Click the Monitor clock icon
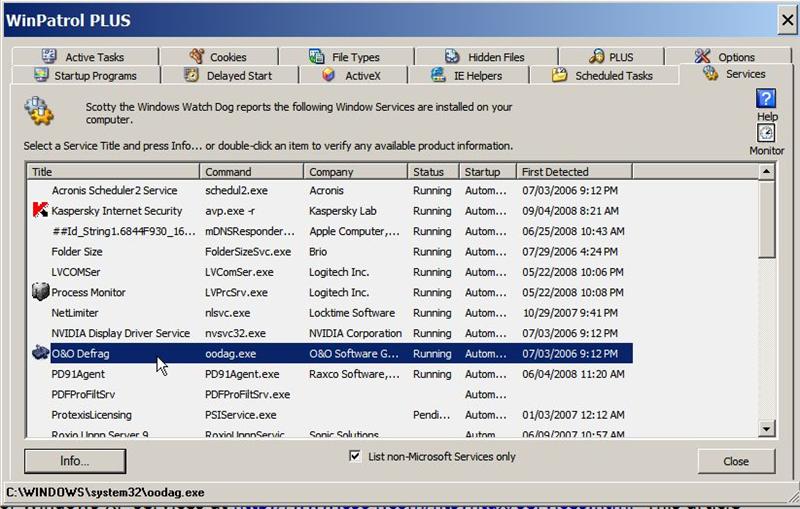800x509 pixels. [x=766, y=133]
